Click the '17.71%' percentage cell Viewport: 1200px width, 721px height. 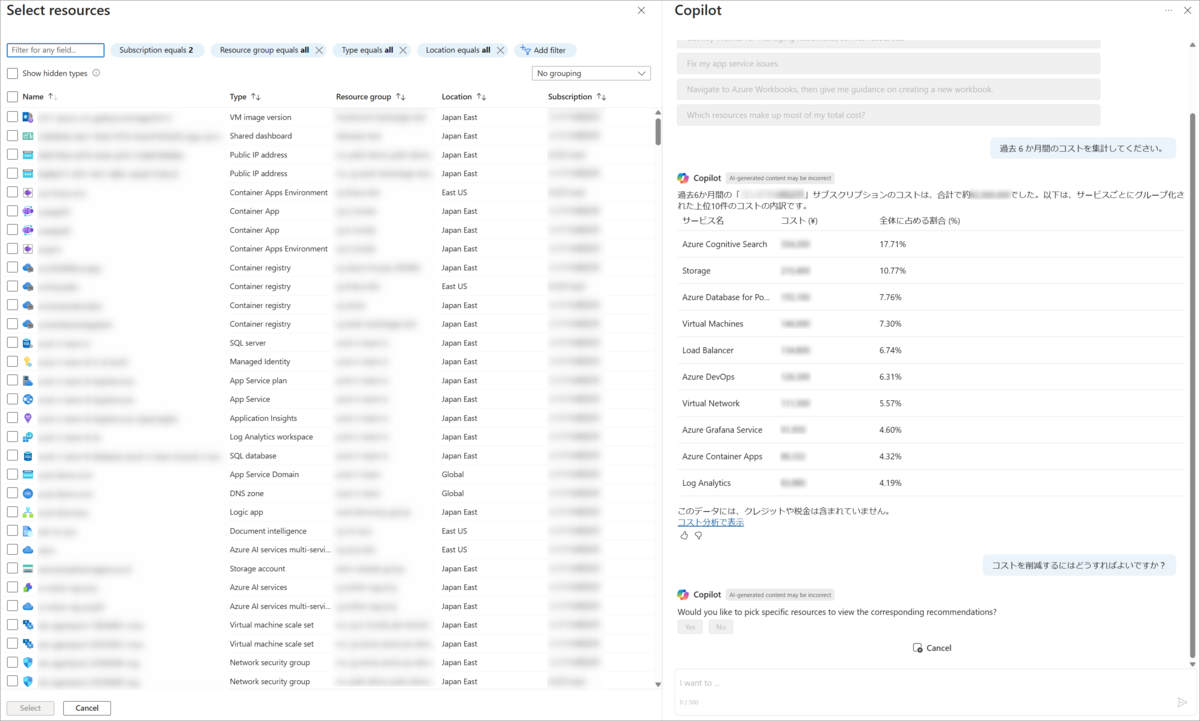point(893,244)
